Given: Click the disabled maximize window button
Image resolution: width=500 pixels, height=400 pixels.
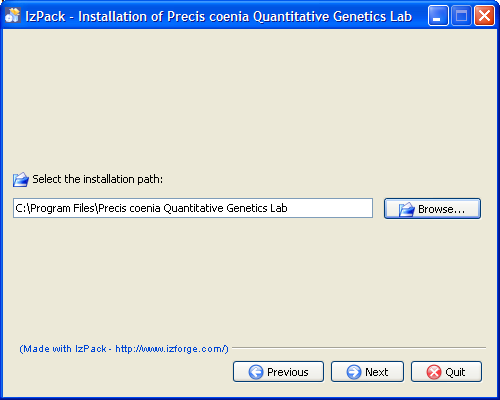Looking at the screenshot, I should [461, 16].
